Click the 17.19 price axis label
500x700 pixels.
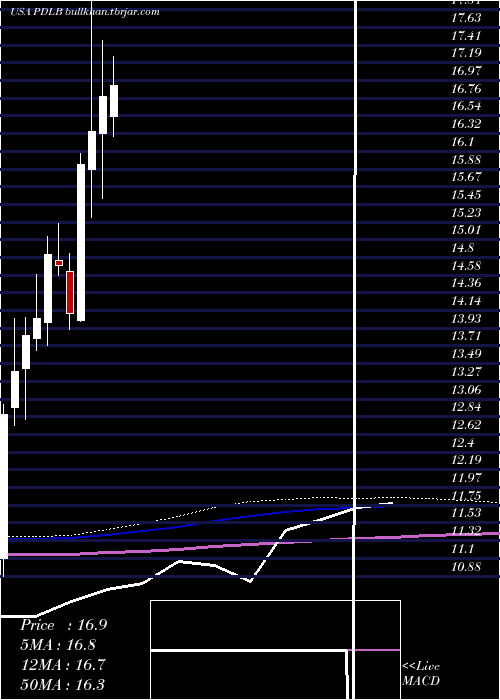[466, 53]
